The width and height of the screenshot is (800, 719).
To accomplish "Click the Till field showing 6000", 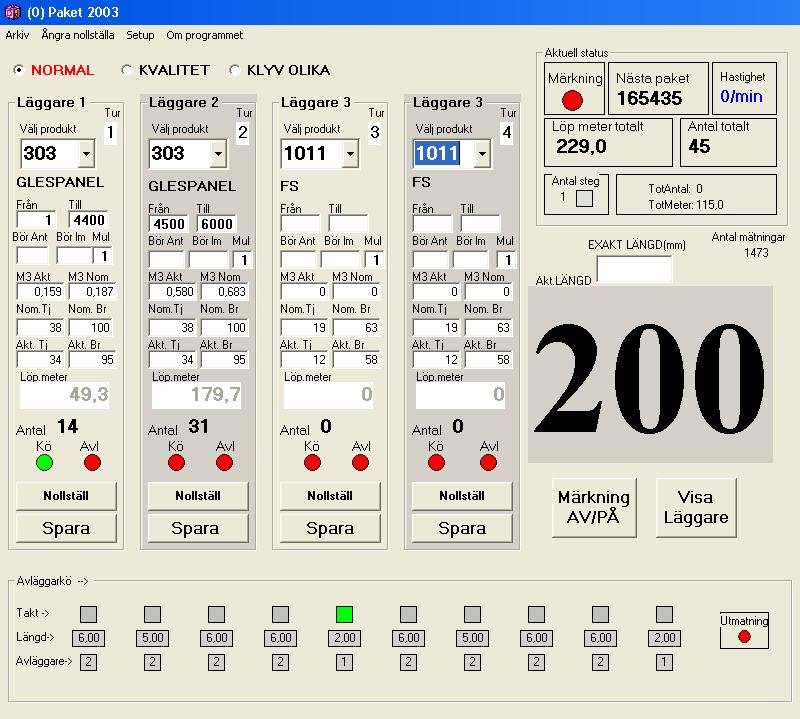I will pos(216,224).
